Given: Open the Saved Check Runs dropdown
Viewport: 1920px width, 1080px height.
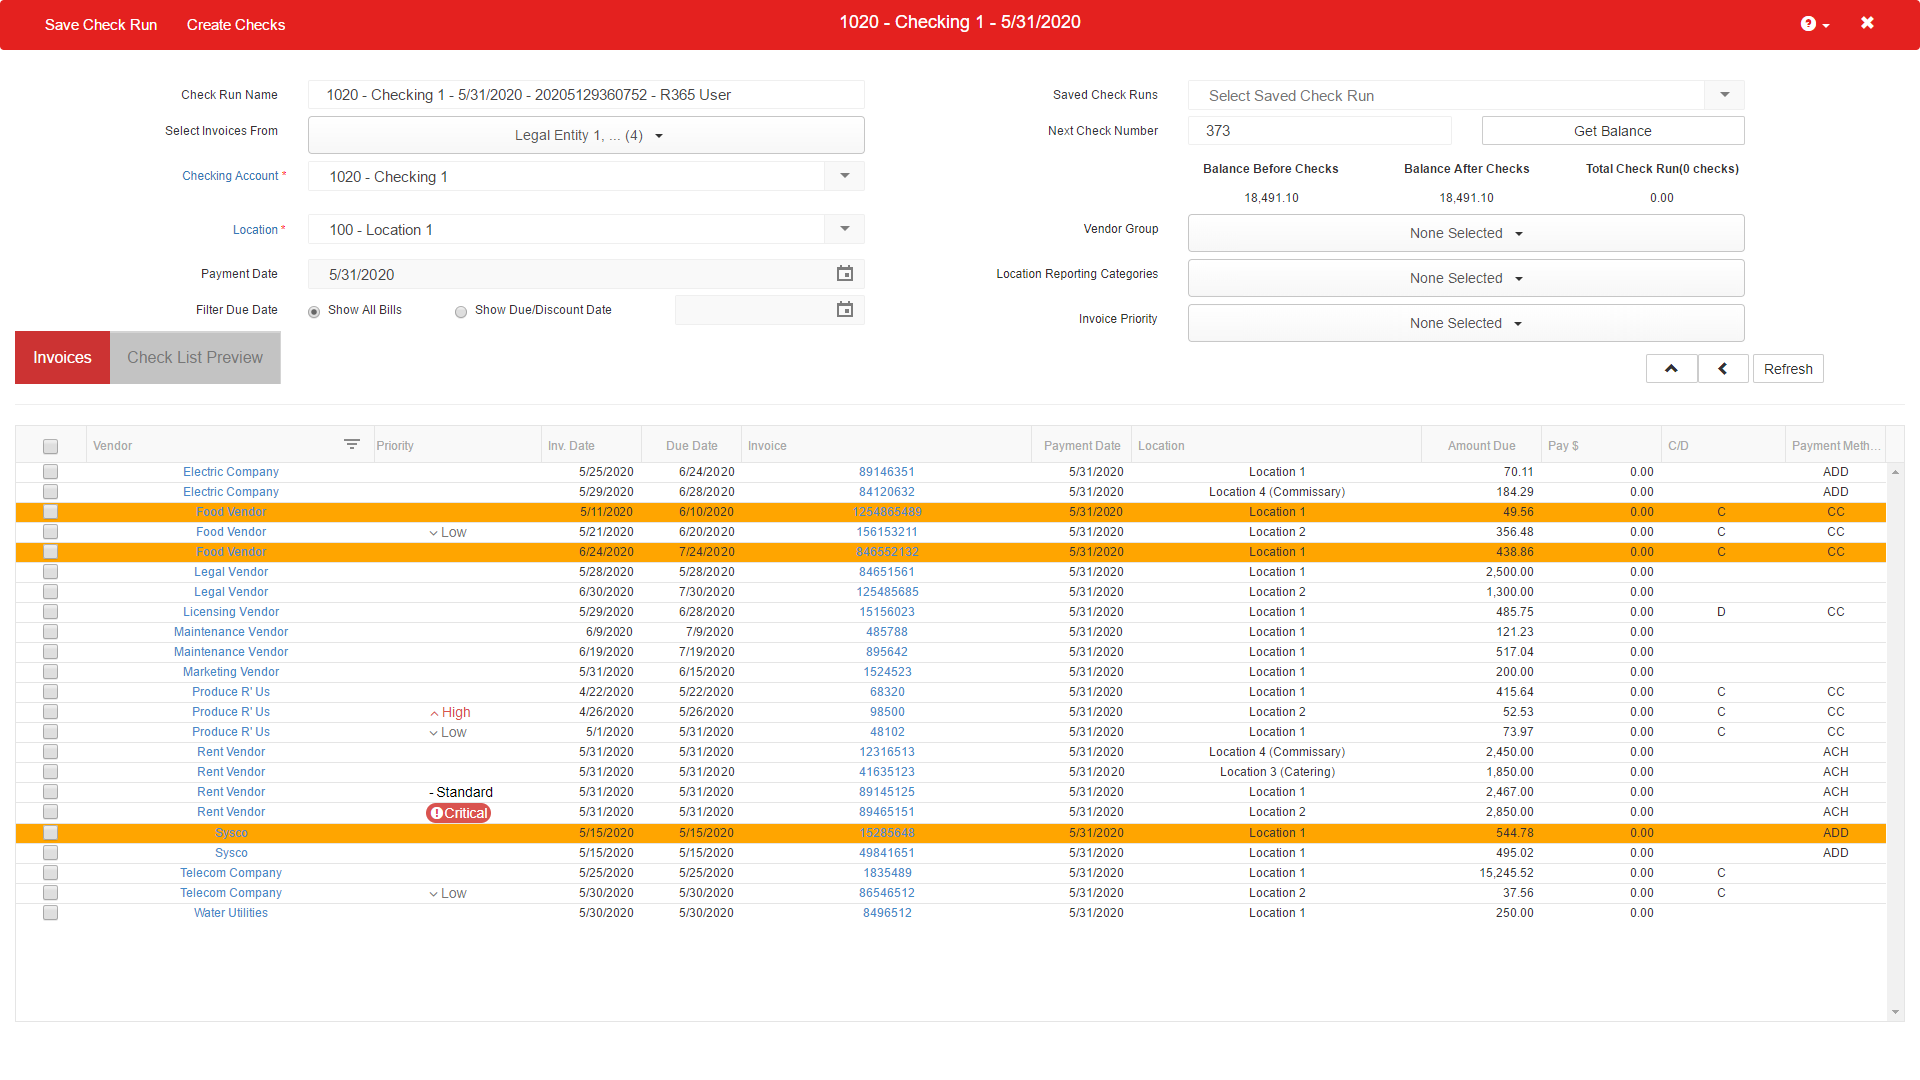Looking at the screenshot, I should (x=1724, y=95).
